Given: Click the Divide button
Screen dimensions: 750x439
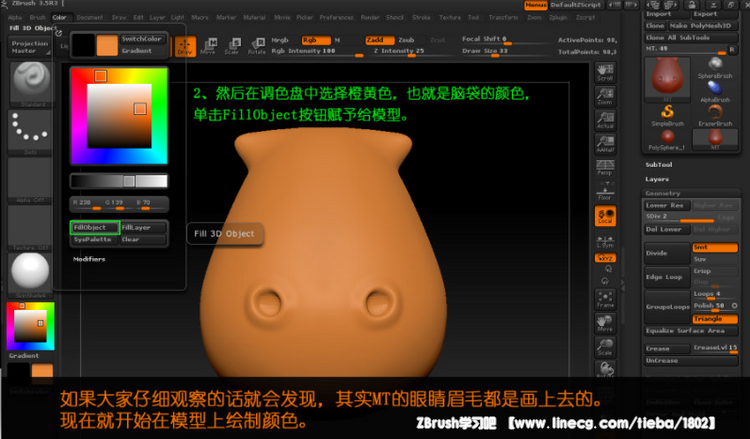Looking at the screenshot, I should tap(667, 253).
